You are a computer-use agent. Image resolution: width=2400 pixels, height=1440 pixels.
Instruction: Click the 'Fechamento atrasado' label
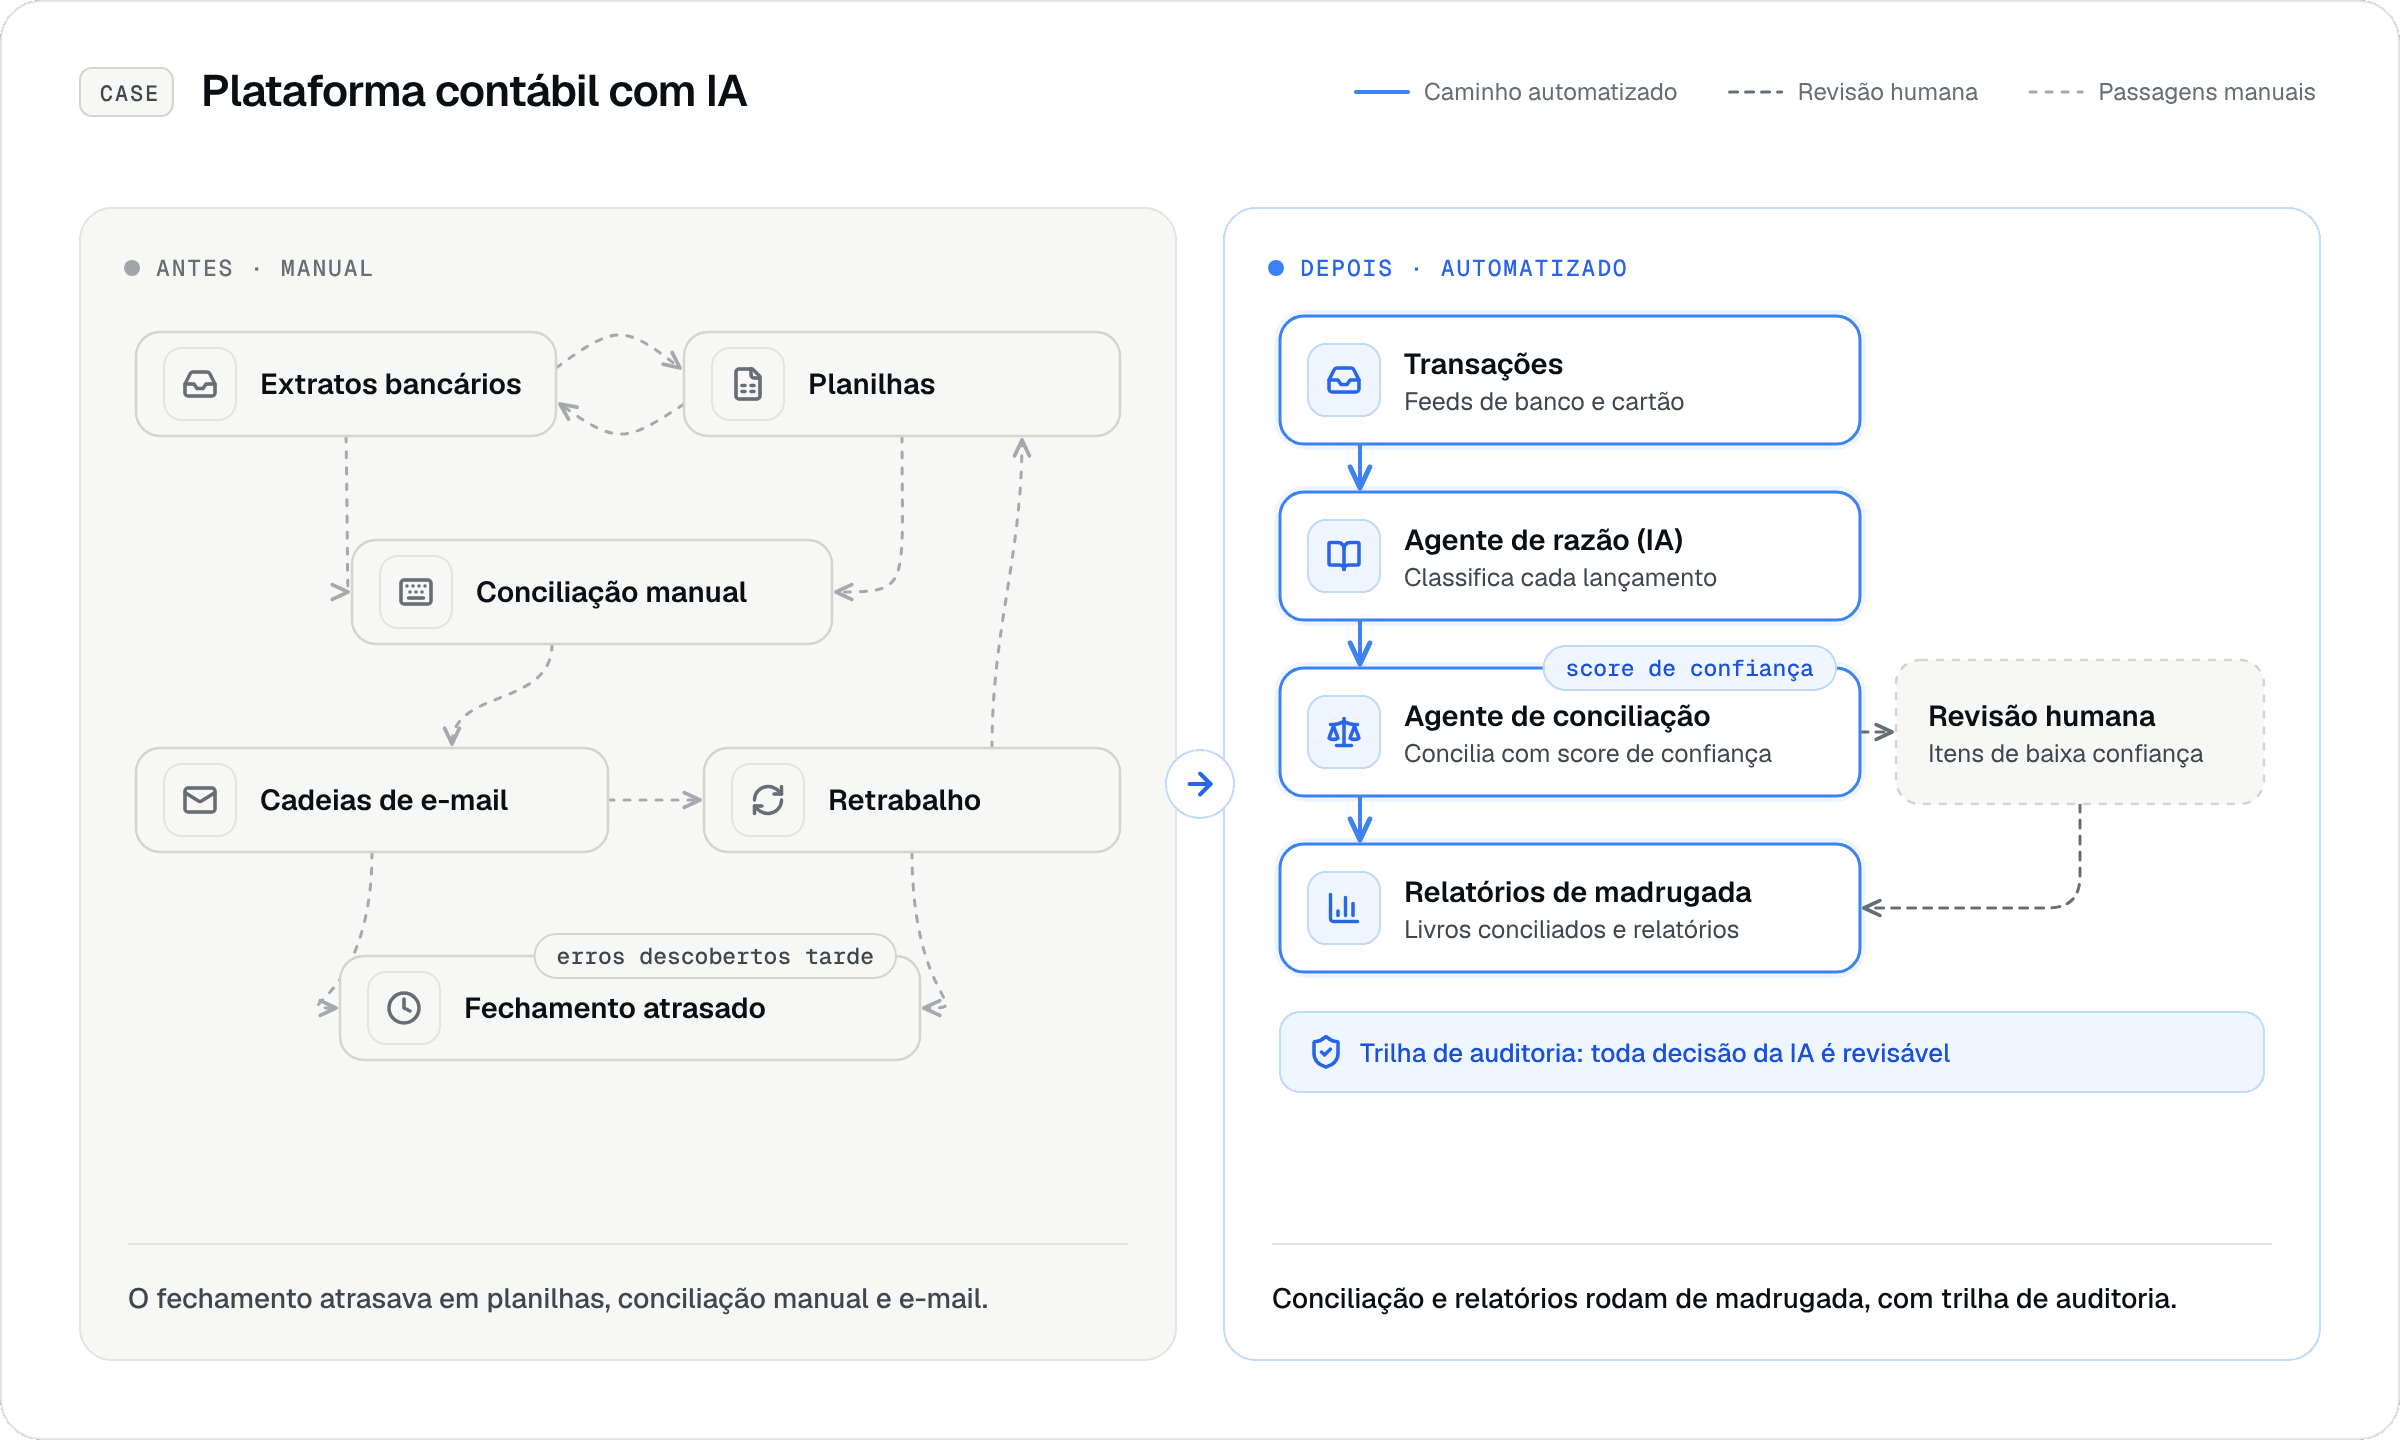click(x=615, y=1008)
